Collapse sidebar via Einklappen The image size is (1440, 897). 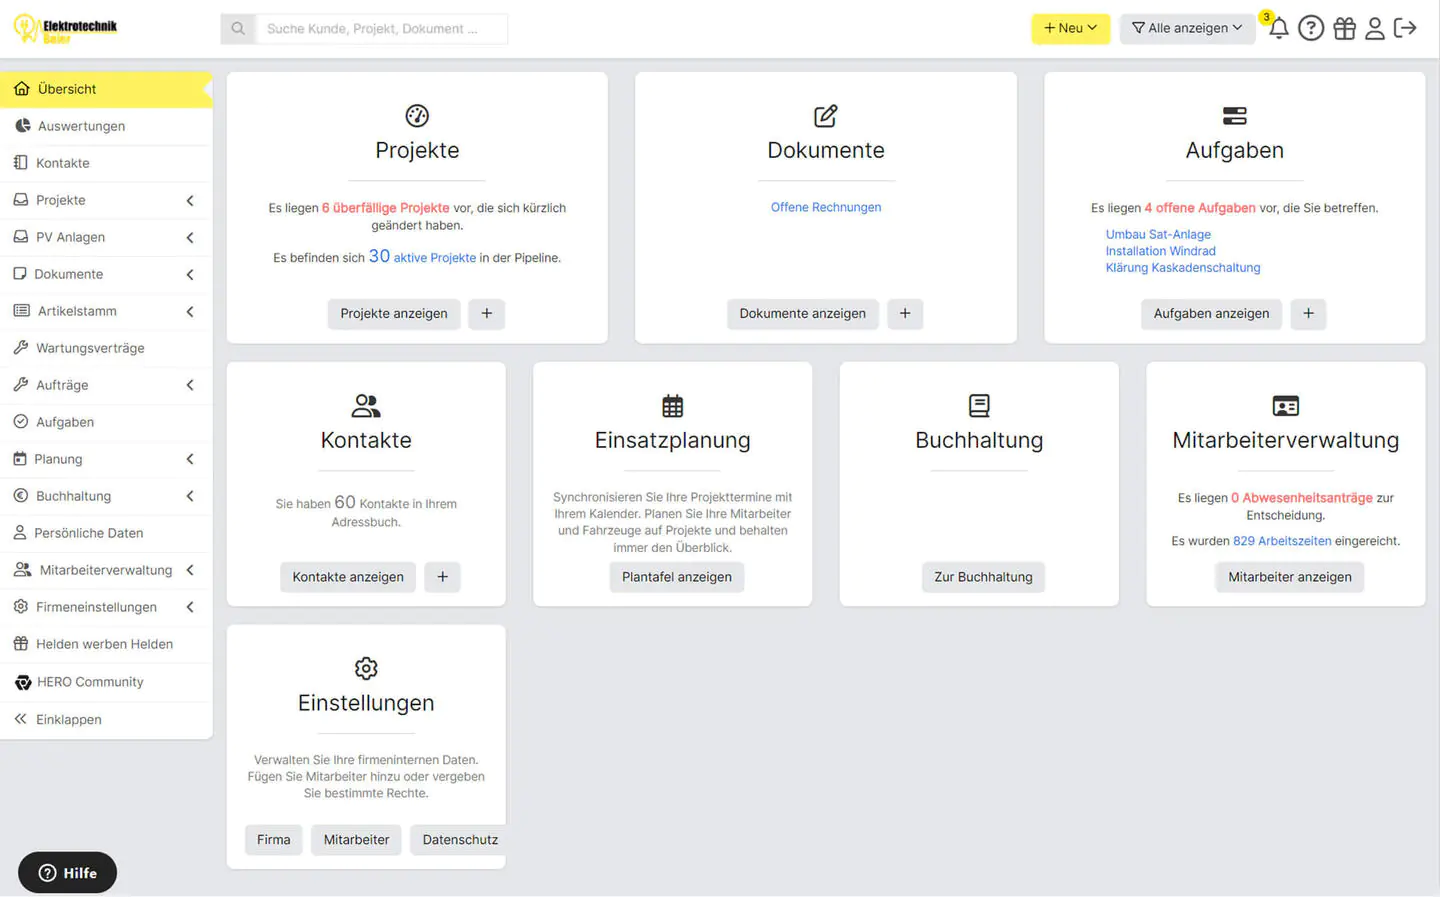click(106, 719)
